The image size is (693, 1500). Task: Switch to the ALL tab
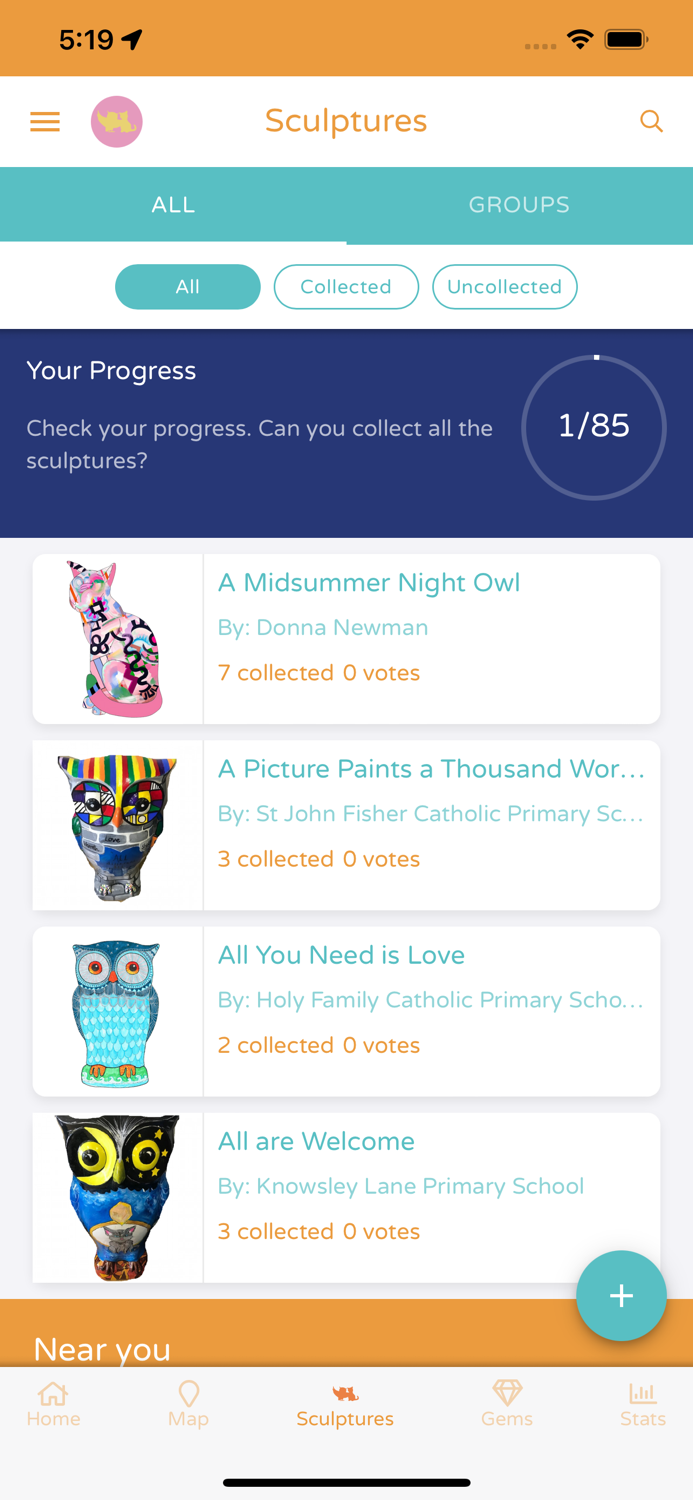pyautogui.click(x=173, y=205)
